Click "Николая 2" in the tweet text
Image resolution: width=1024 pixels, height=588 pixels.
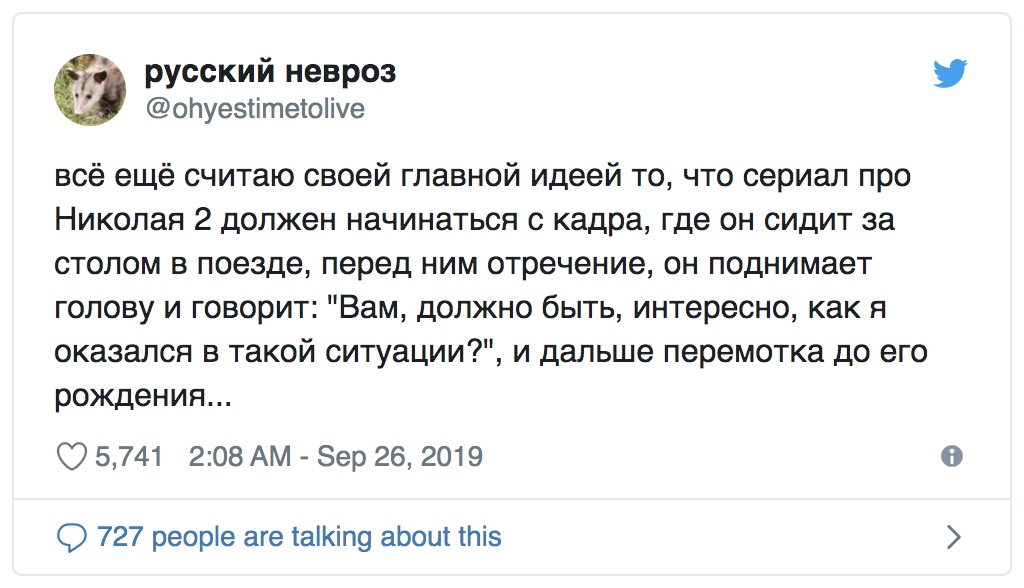(x=133, y=220)
